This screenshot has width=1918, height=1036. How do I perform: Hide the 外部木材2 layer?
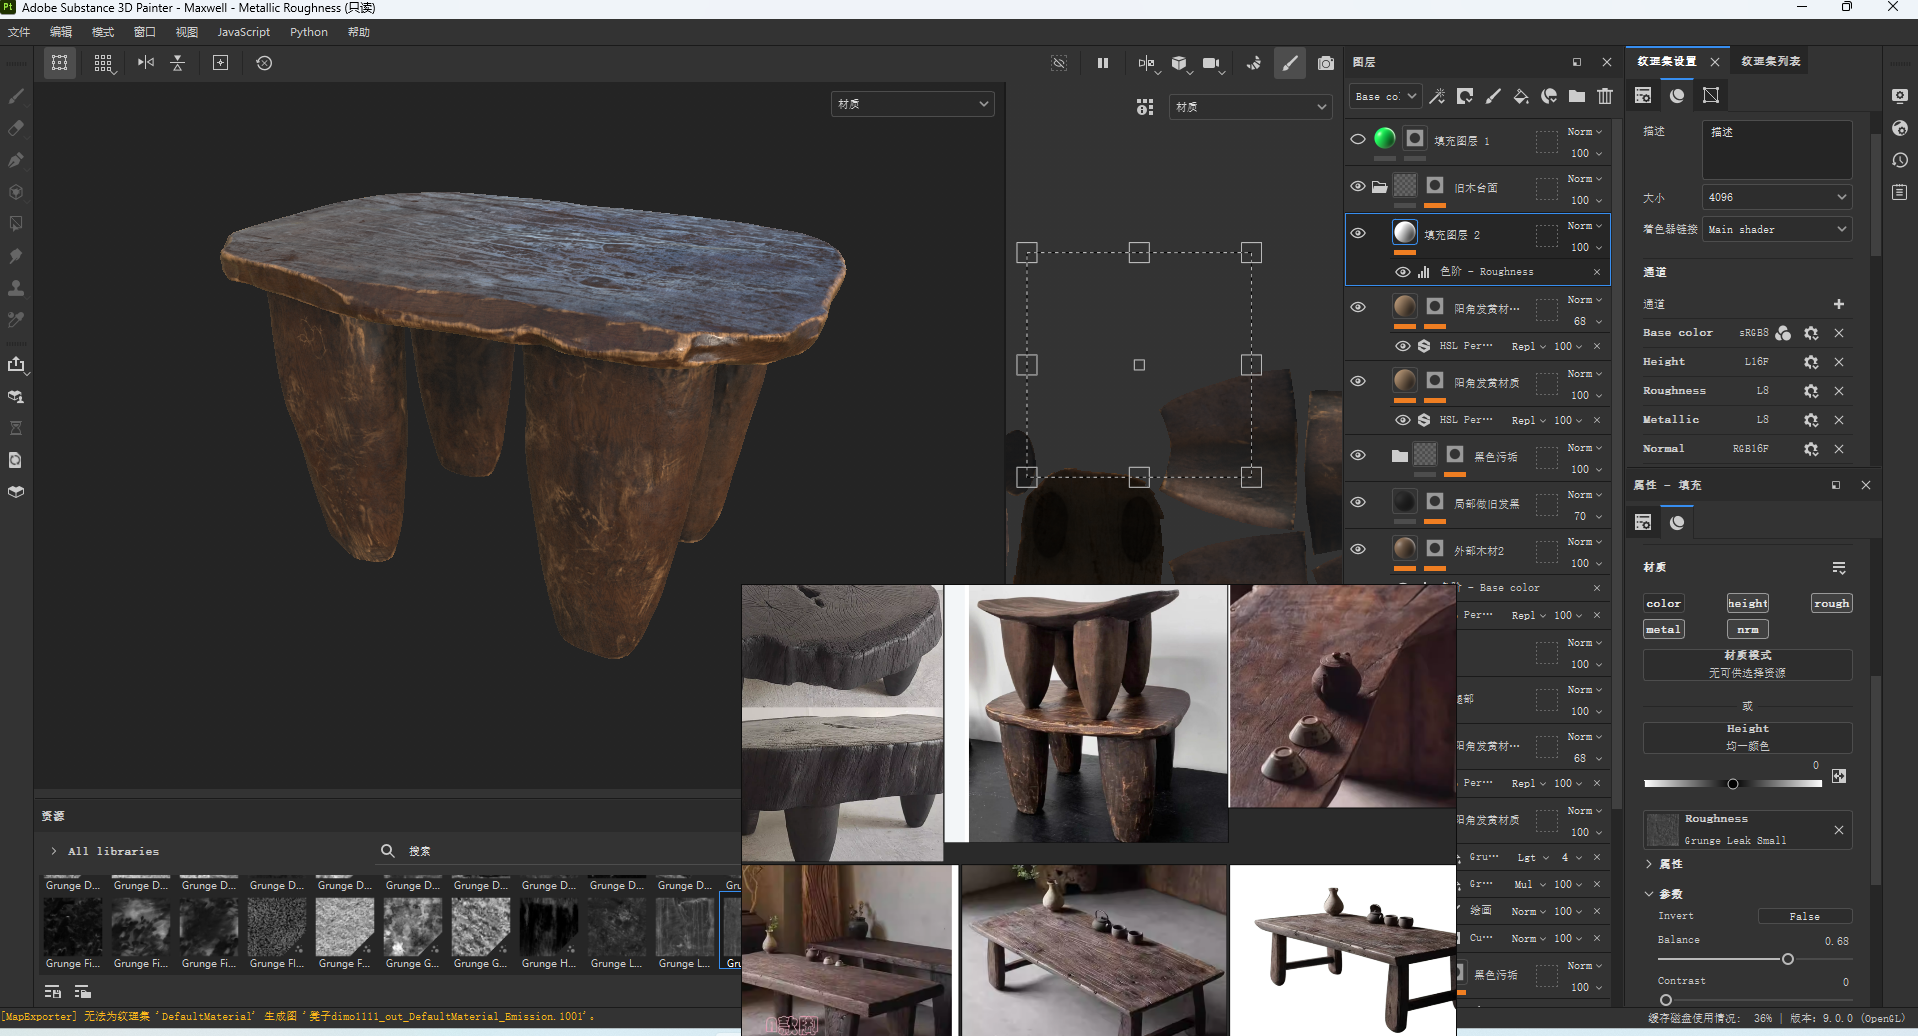(x=1358, y=550)
